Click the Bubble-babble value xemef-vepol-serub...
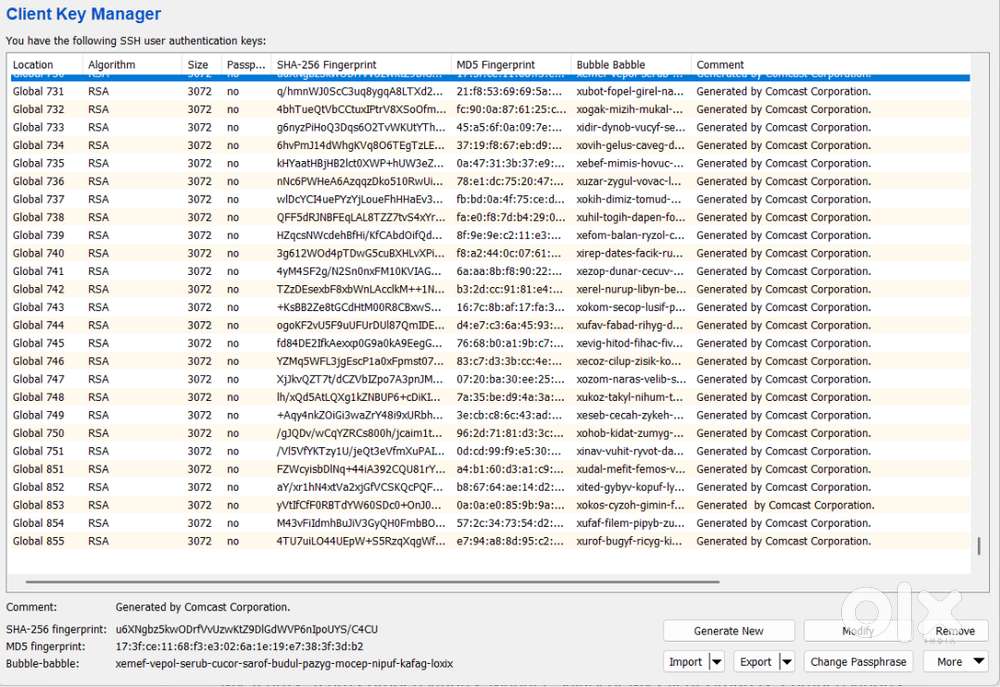 [x=284, y=663]
